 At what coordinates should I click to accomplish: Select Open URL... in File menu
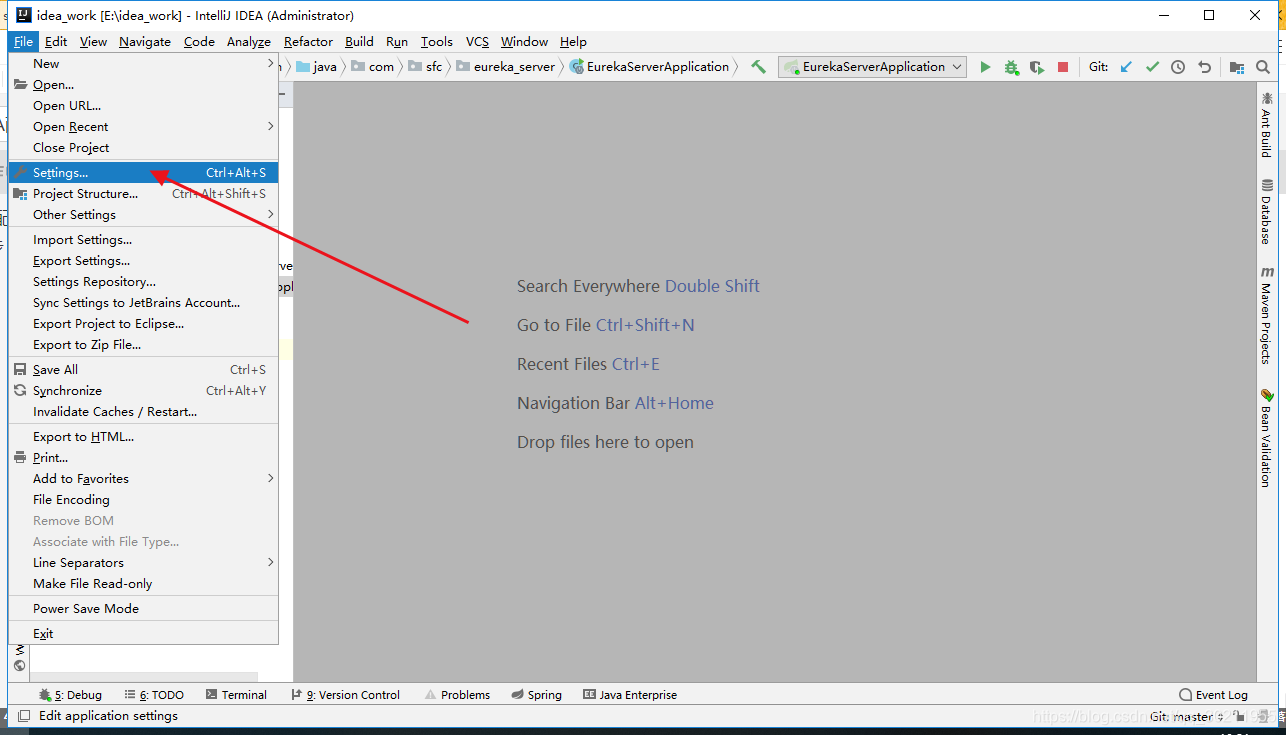point(144,106)
